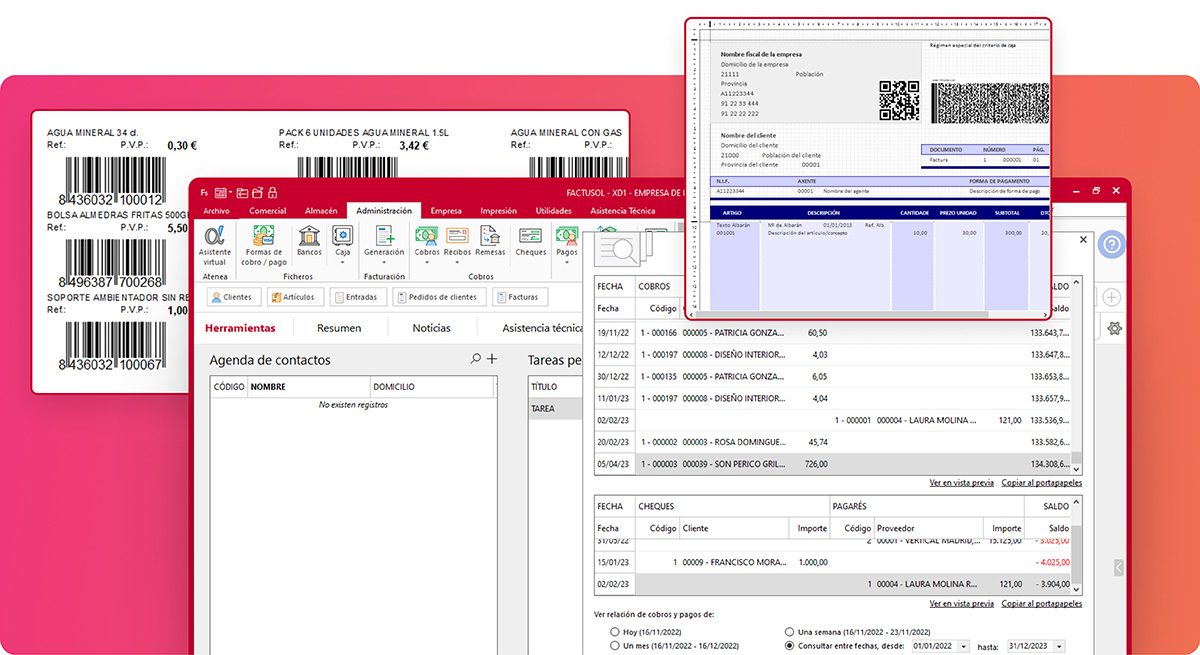Expand the Caja dropdown in ribbon
The height and width of the screenshot is (655, 1200).
343,262
